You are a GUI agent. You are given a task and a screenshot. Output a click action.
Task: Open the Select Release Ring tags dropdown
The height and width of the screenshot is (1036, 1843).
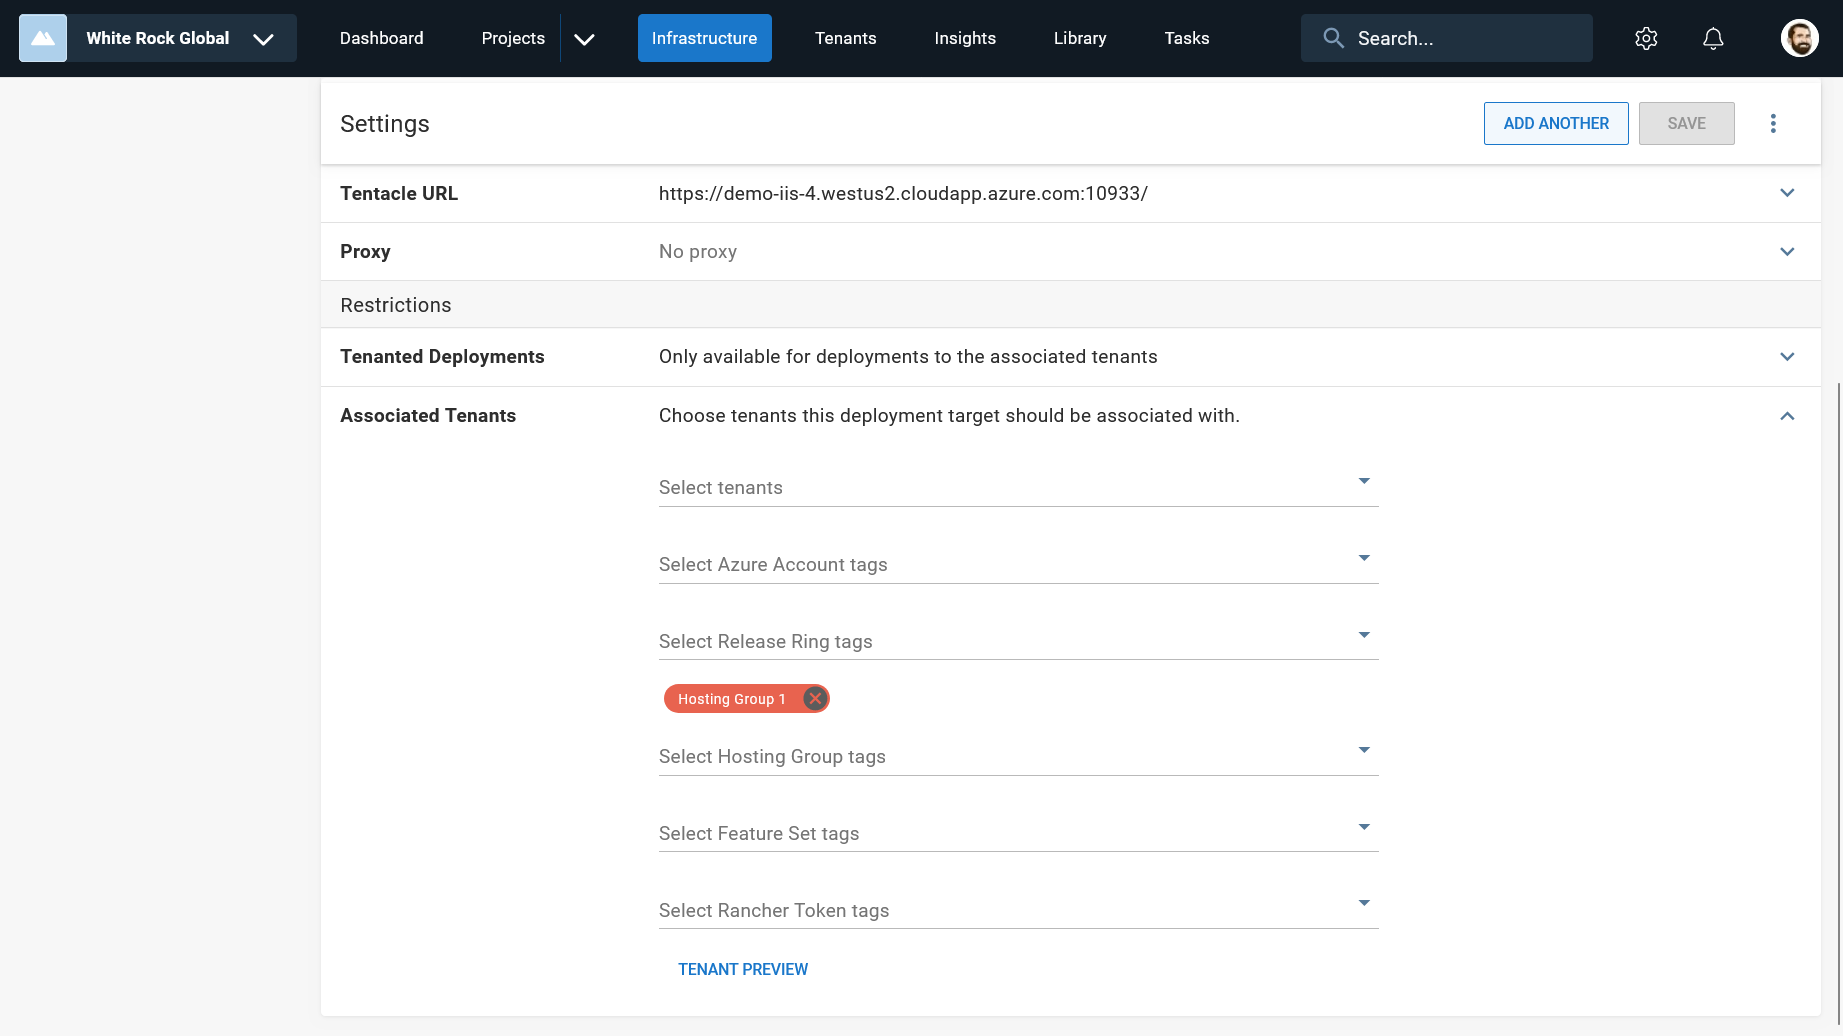click(1017, 641)
